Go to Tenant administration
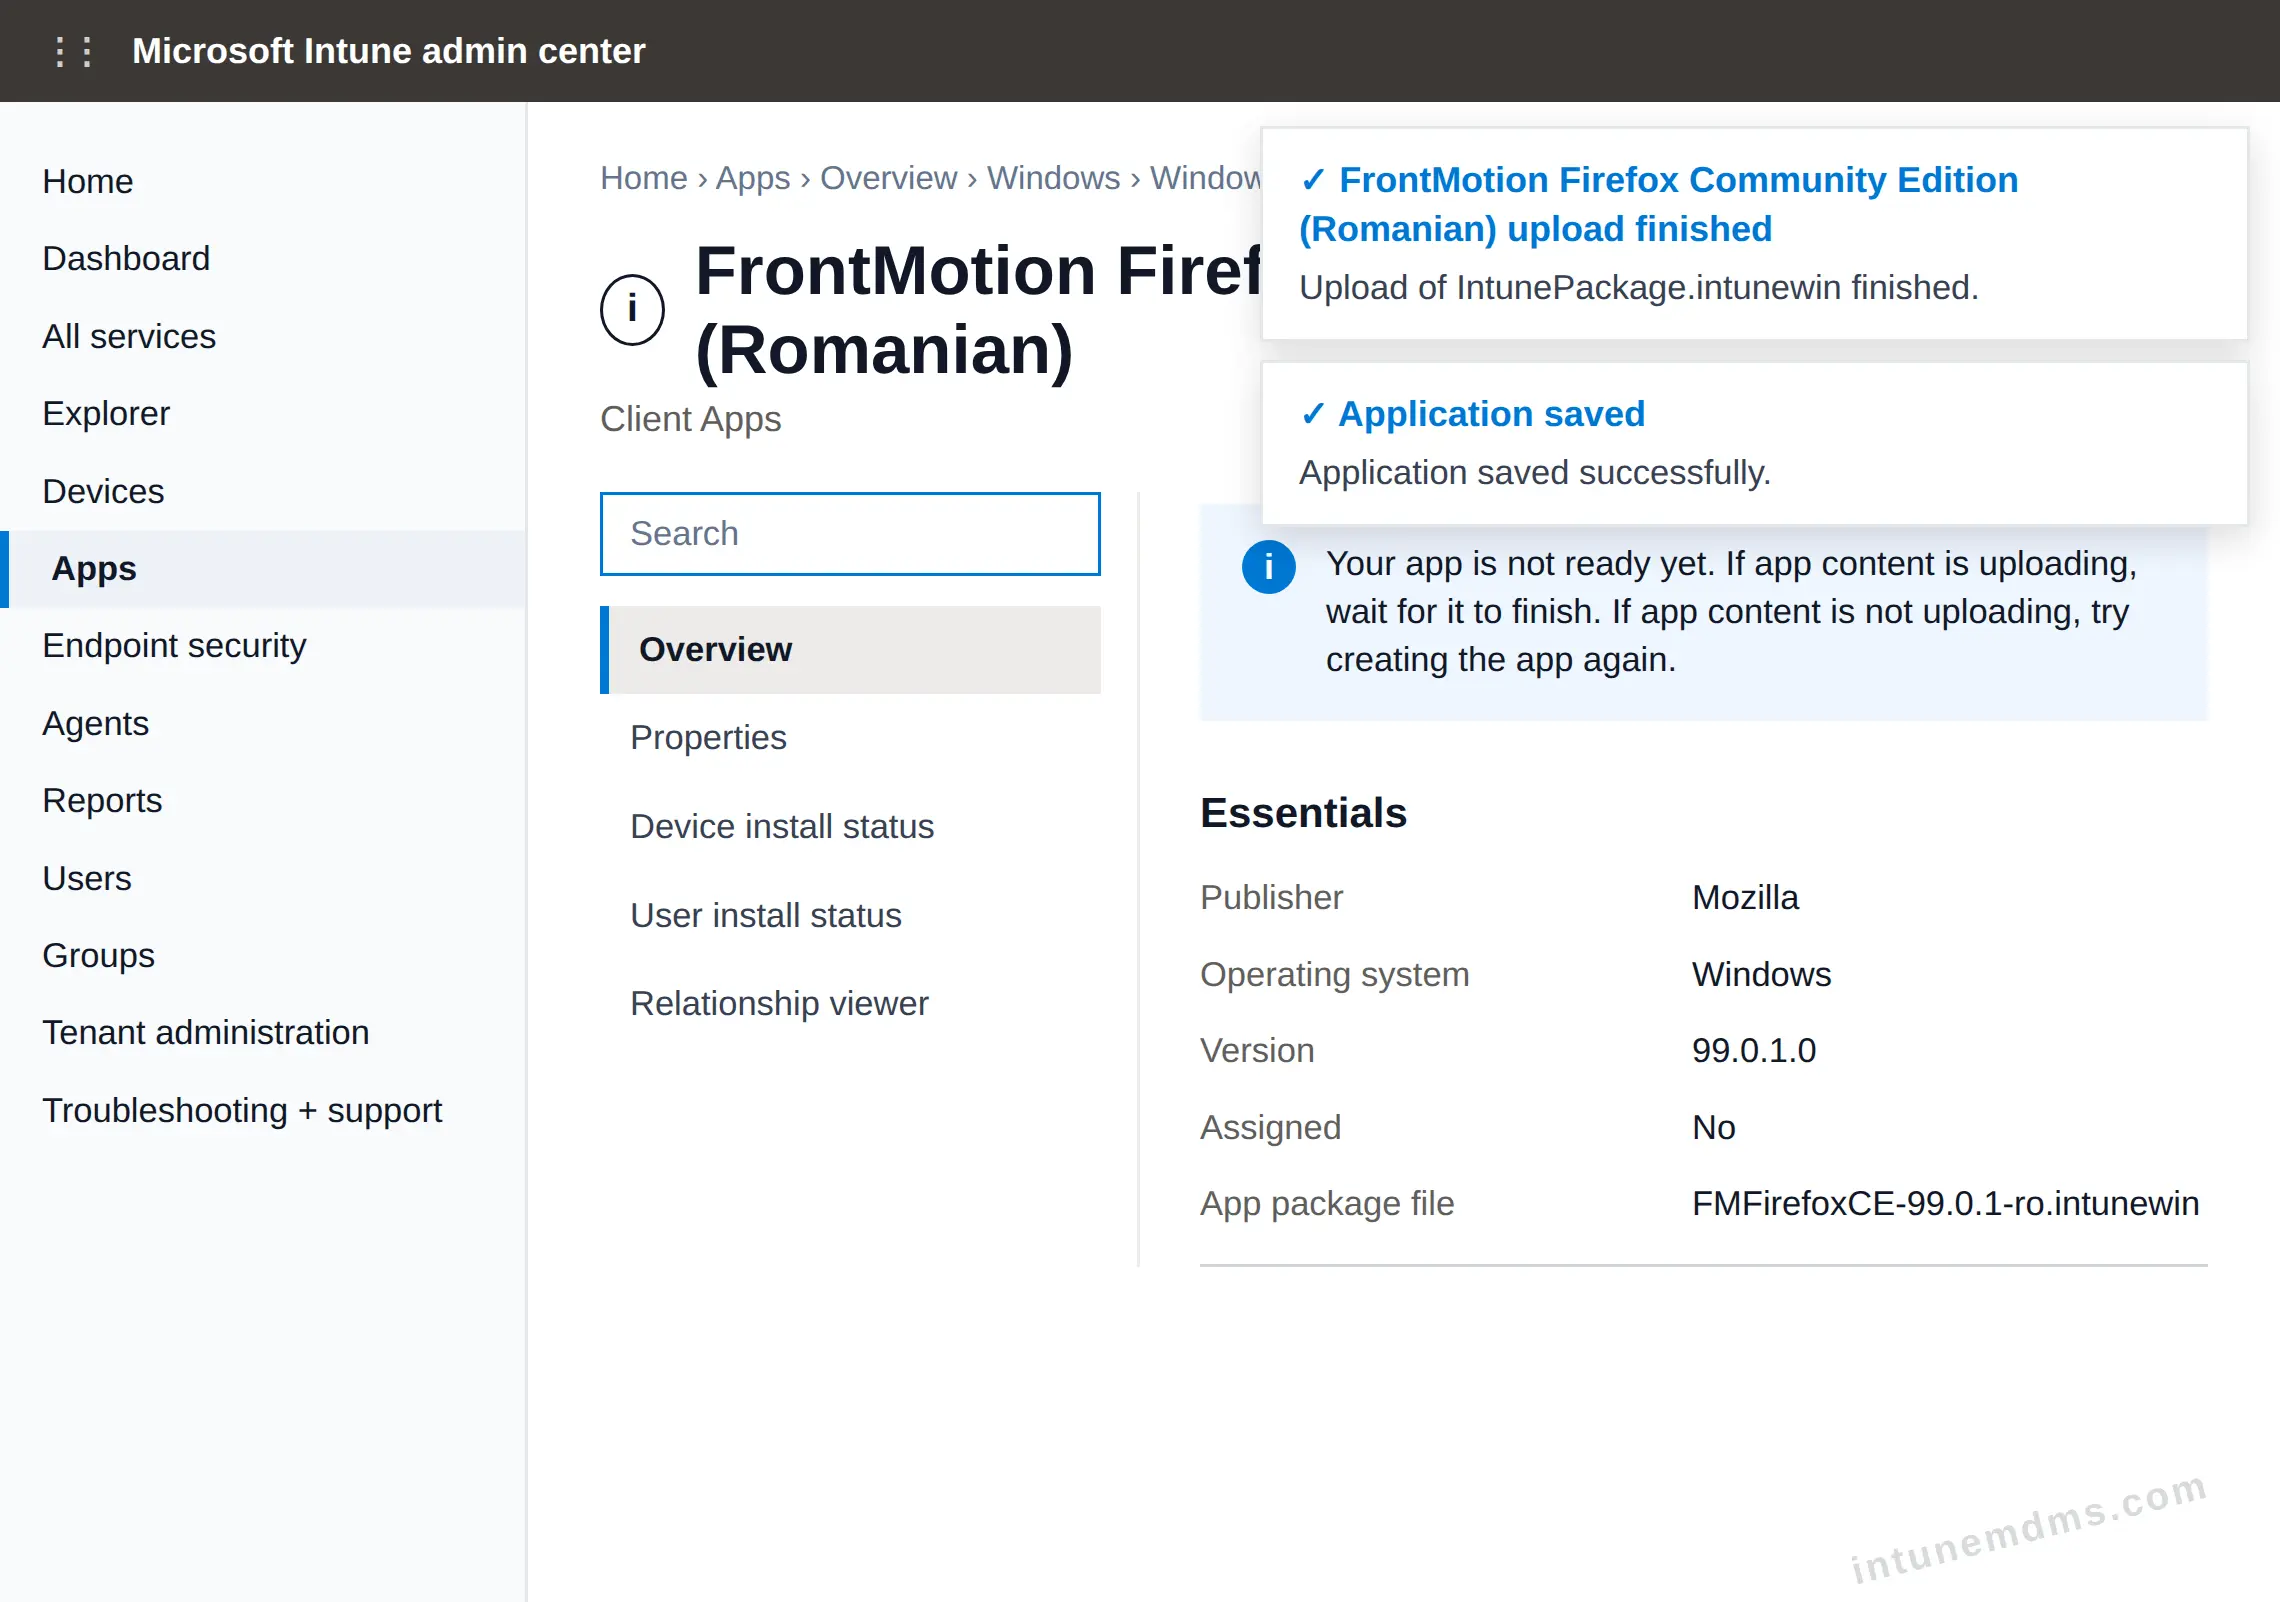The height and width of the screenshot is (1602, 2280). click(206, 1033)
